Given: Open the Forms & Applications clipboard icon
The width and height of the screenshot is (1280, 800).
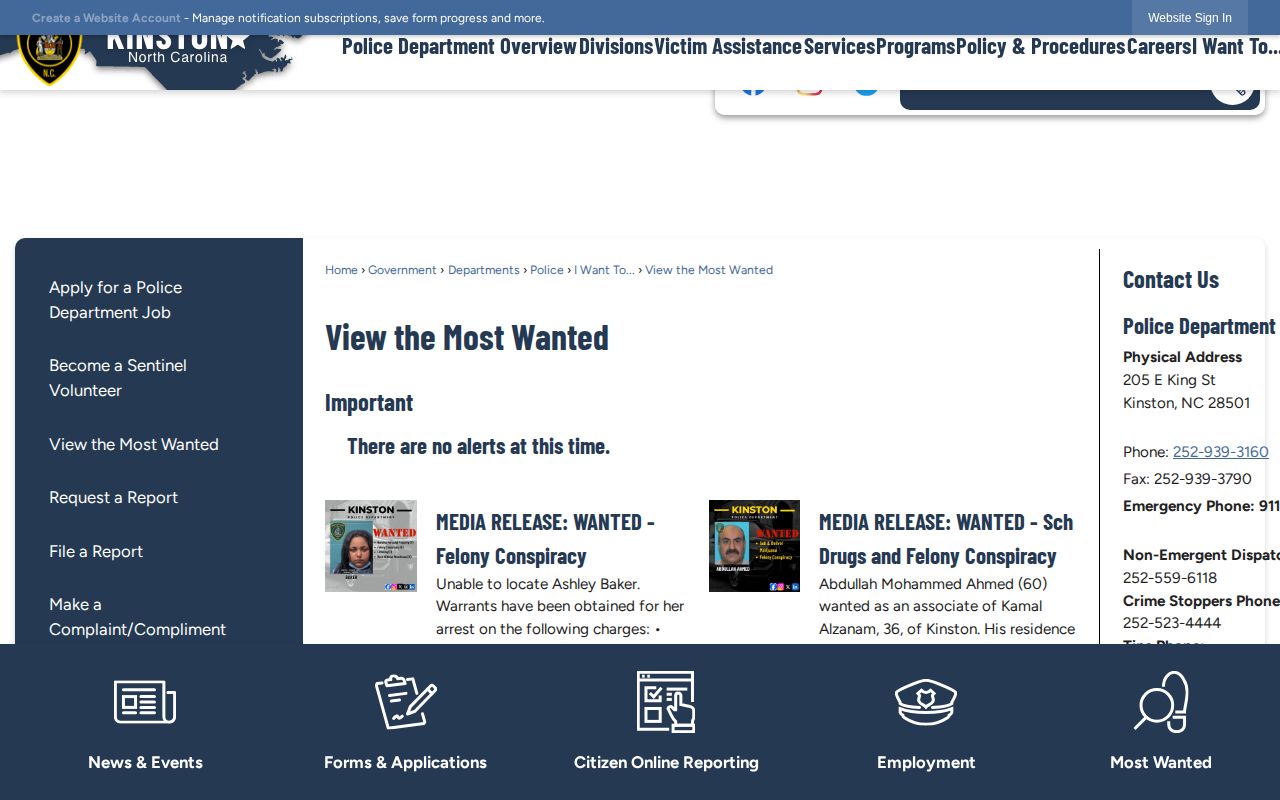Looking at the screenshot, I should tap(405, 702).
